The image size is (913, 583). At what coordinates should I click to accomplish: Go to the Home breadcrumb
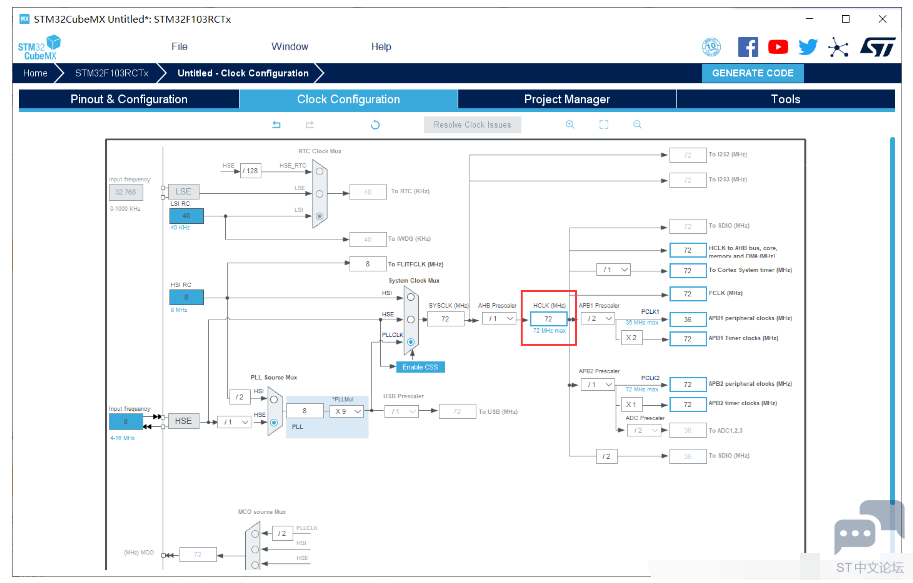36,73
